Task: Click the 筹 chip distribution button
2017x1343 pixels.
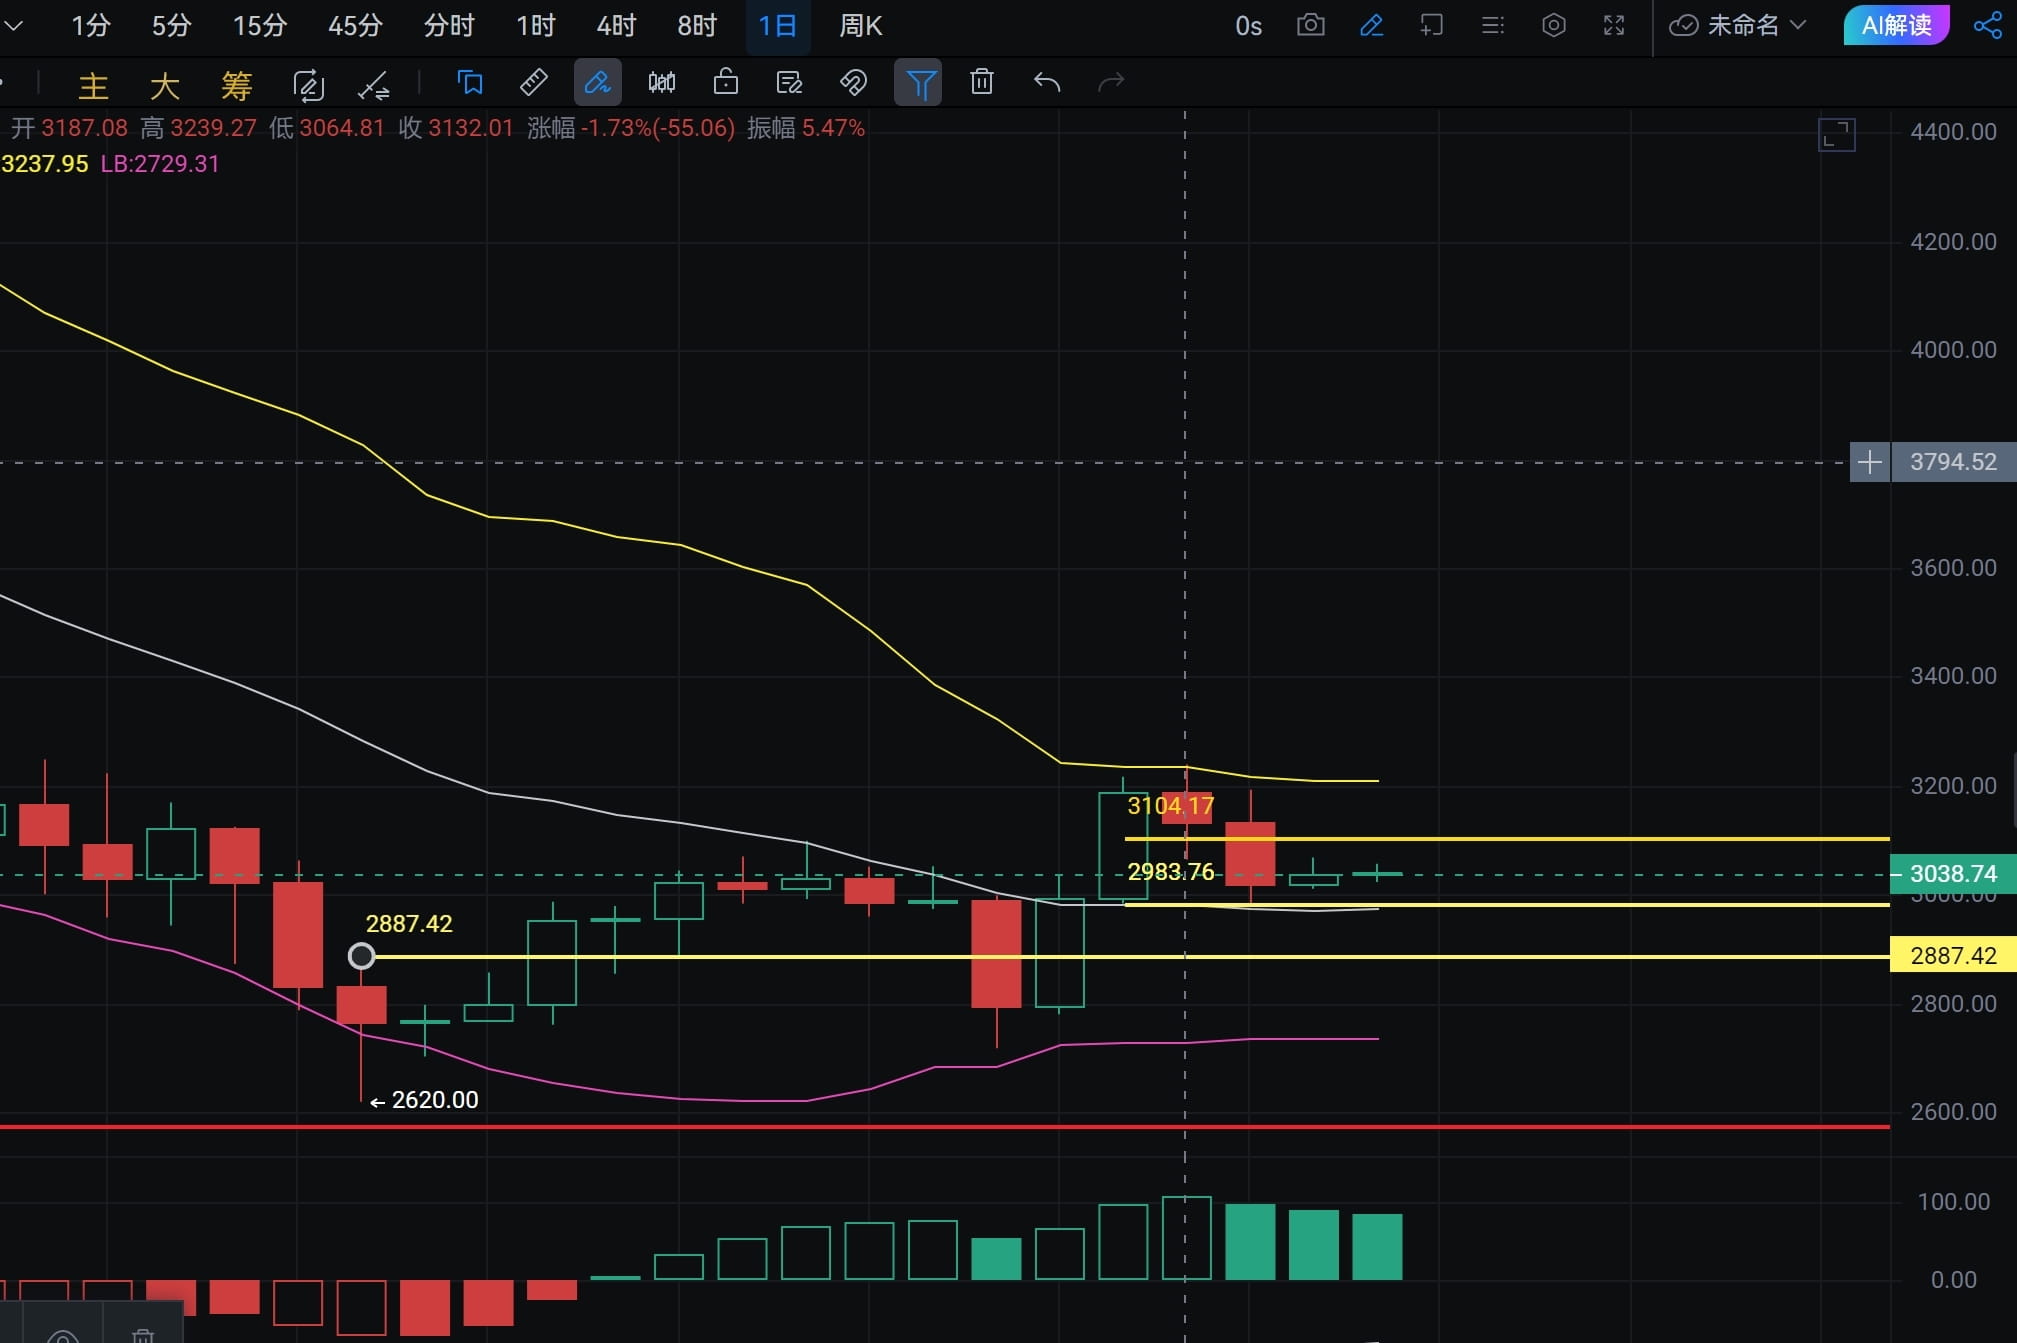Action: point(236,86)
